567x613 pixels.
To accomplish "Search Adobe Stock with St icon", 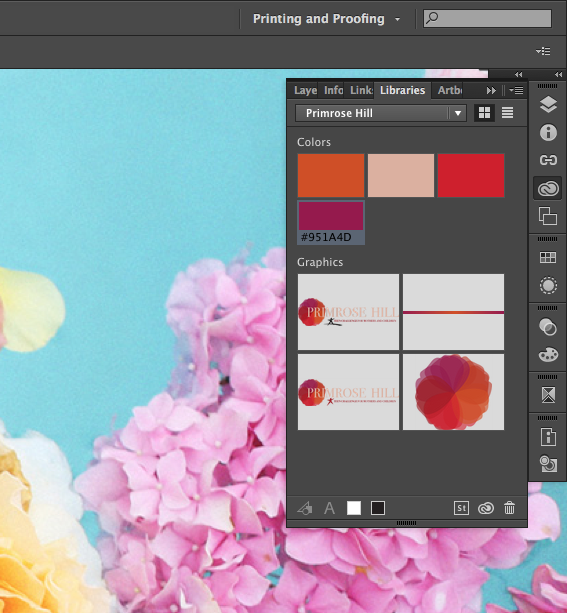I will click(461, 508).
